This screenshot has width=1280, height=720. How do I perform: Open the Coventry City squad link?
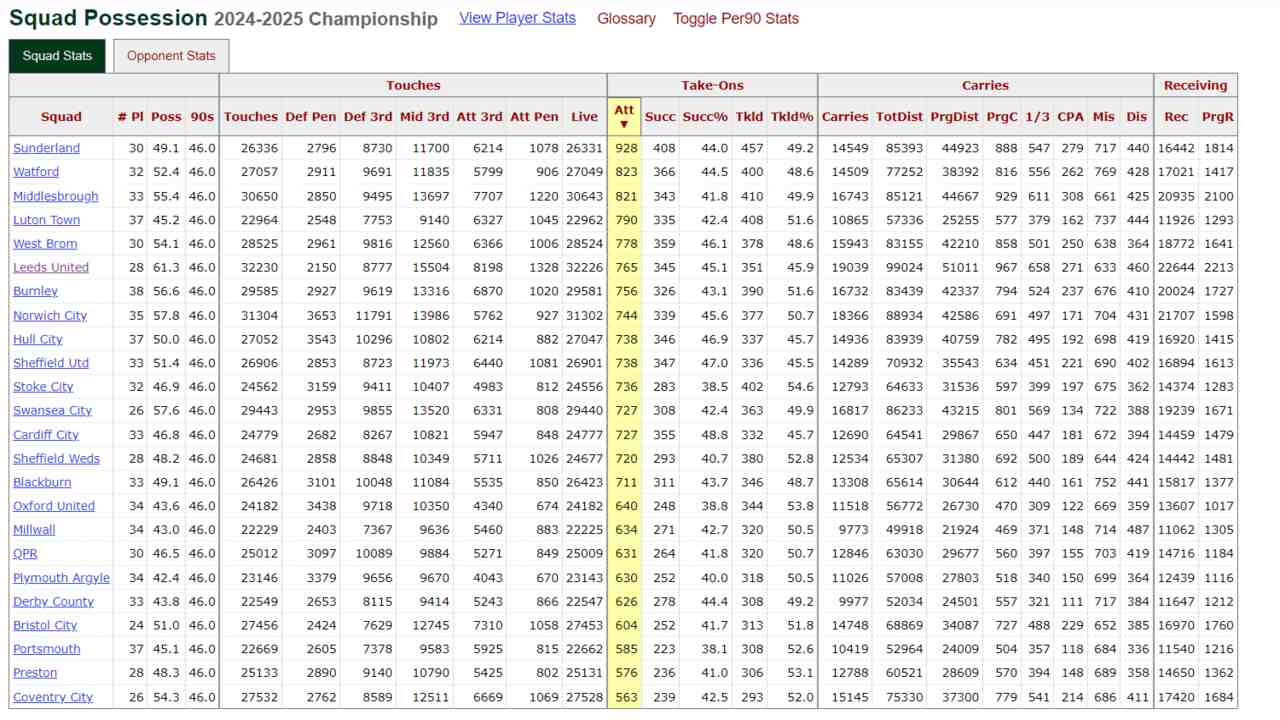click(53, 697)
